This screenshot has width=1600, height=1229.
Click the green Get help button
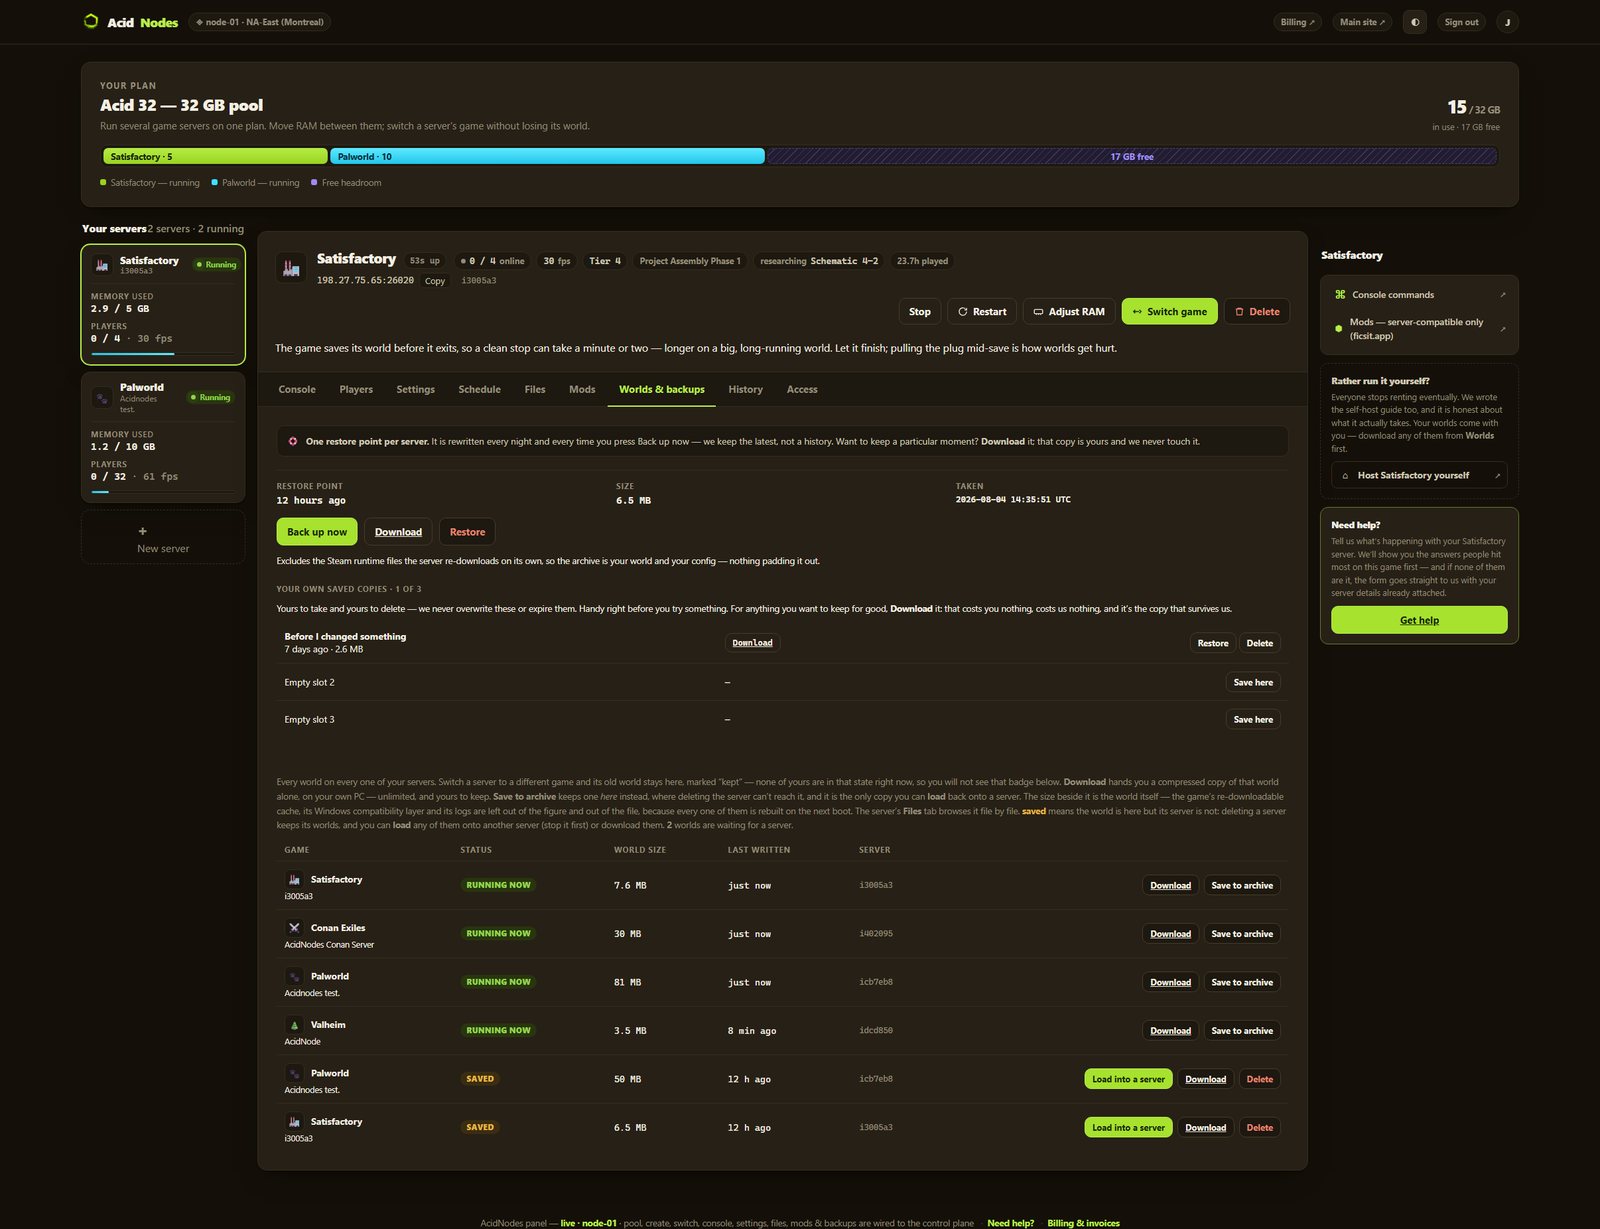pos(1419,620)
